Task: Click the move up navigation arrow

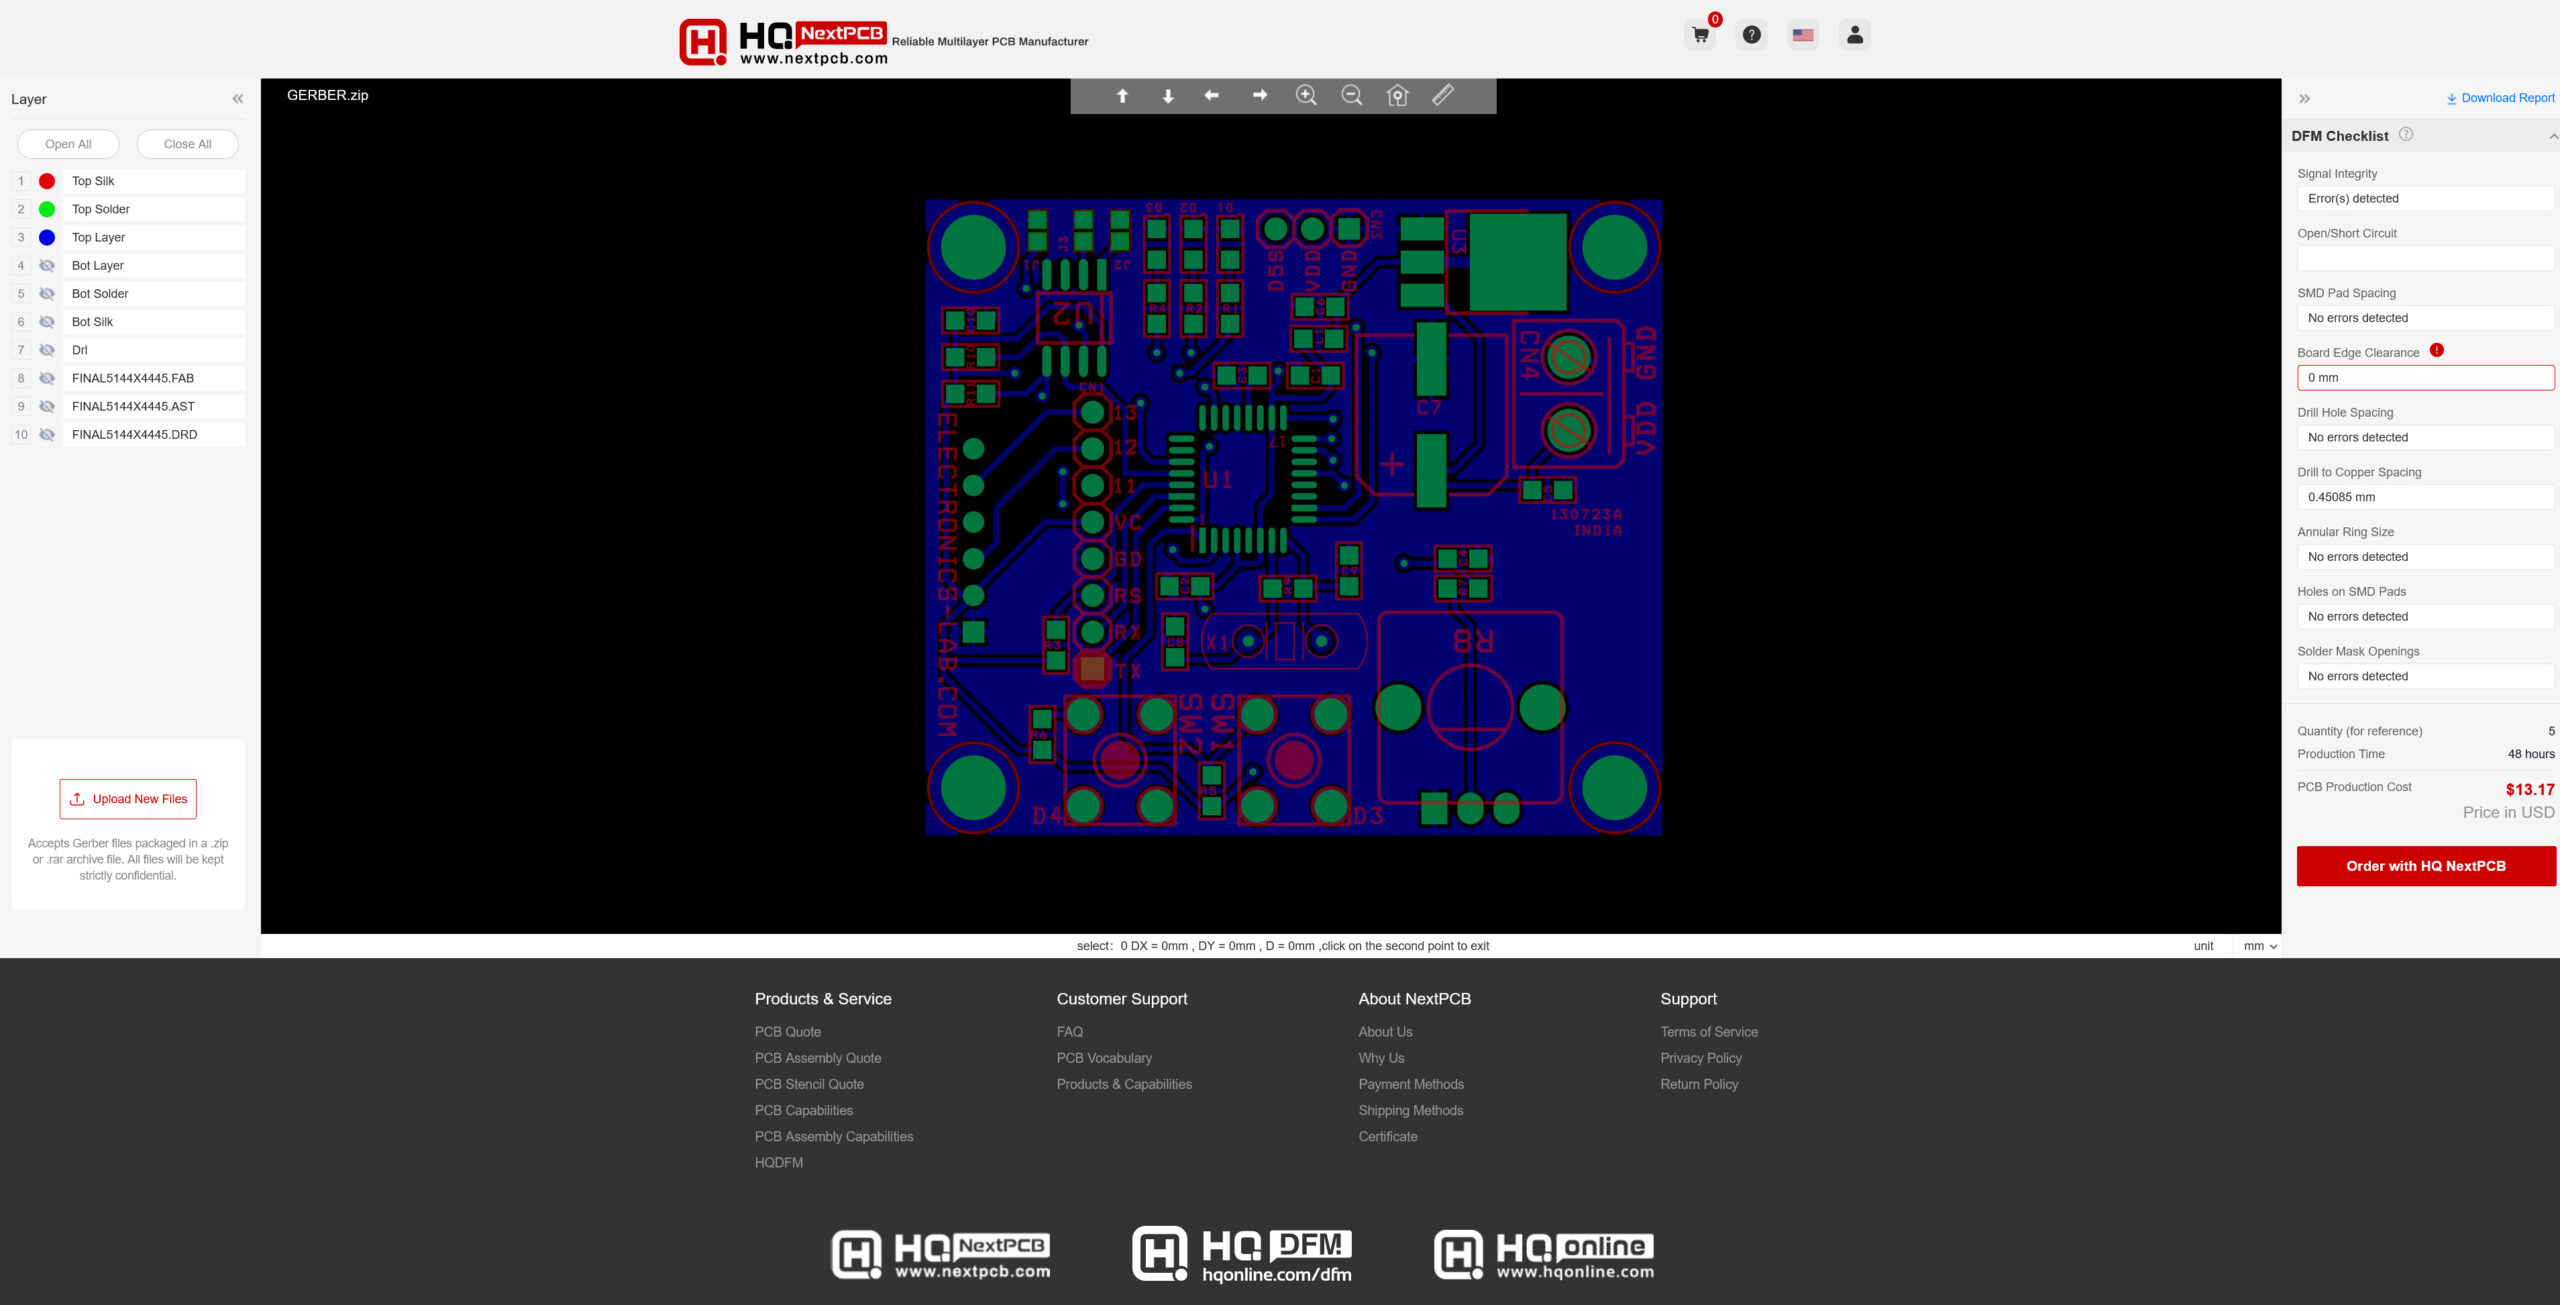Action: (1122, 95)
